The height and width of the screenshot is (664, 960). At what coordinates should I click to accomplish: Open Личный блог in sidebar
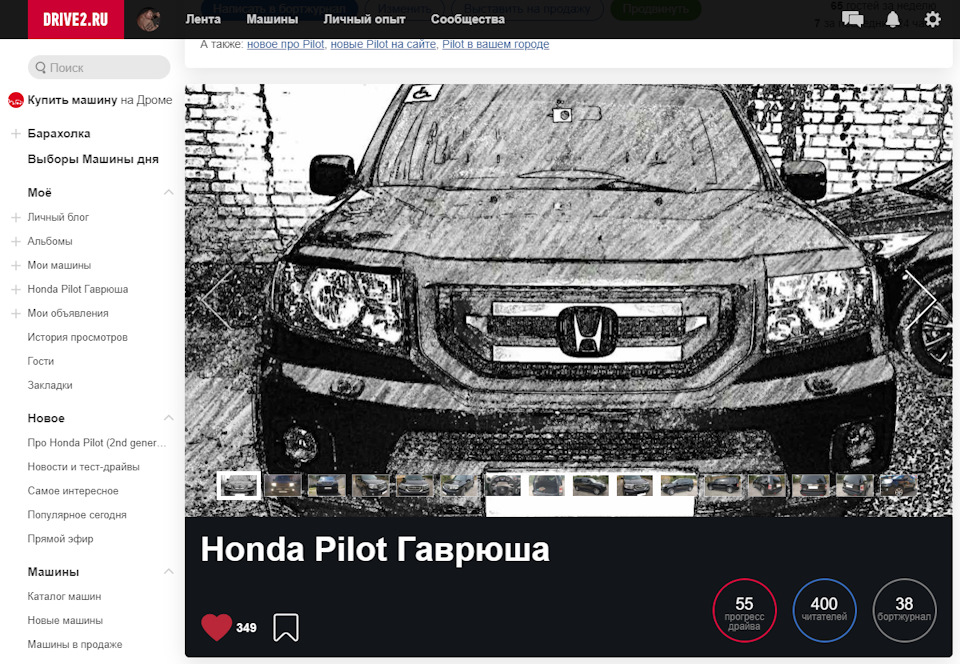pos(58,217)
